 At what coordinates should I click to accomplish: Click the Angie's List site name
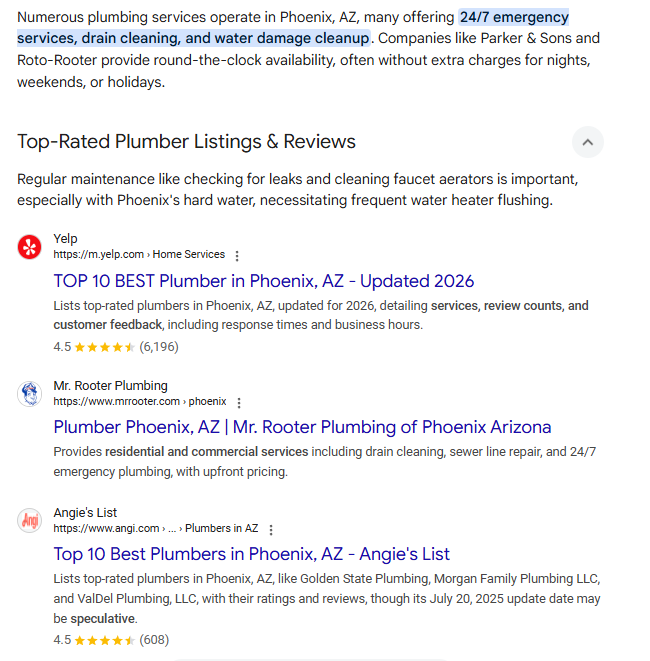pos(85,513)
